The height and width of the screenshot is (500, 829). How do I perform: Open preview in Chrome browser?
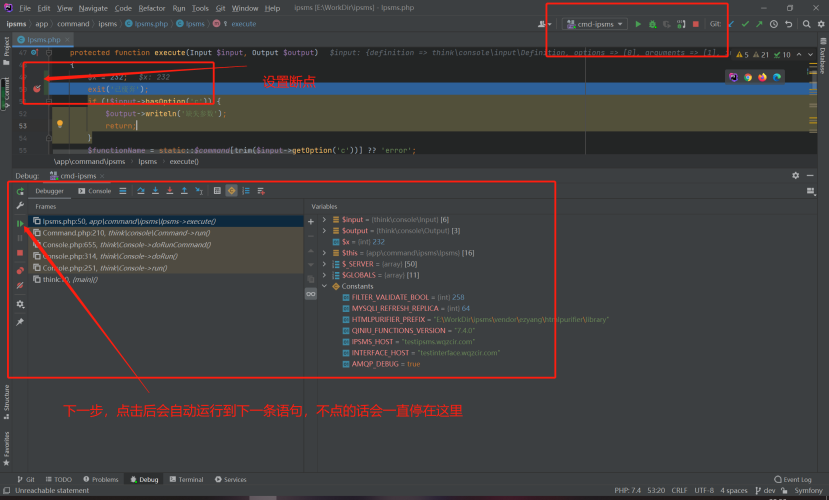[x=748, y=77]
